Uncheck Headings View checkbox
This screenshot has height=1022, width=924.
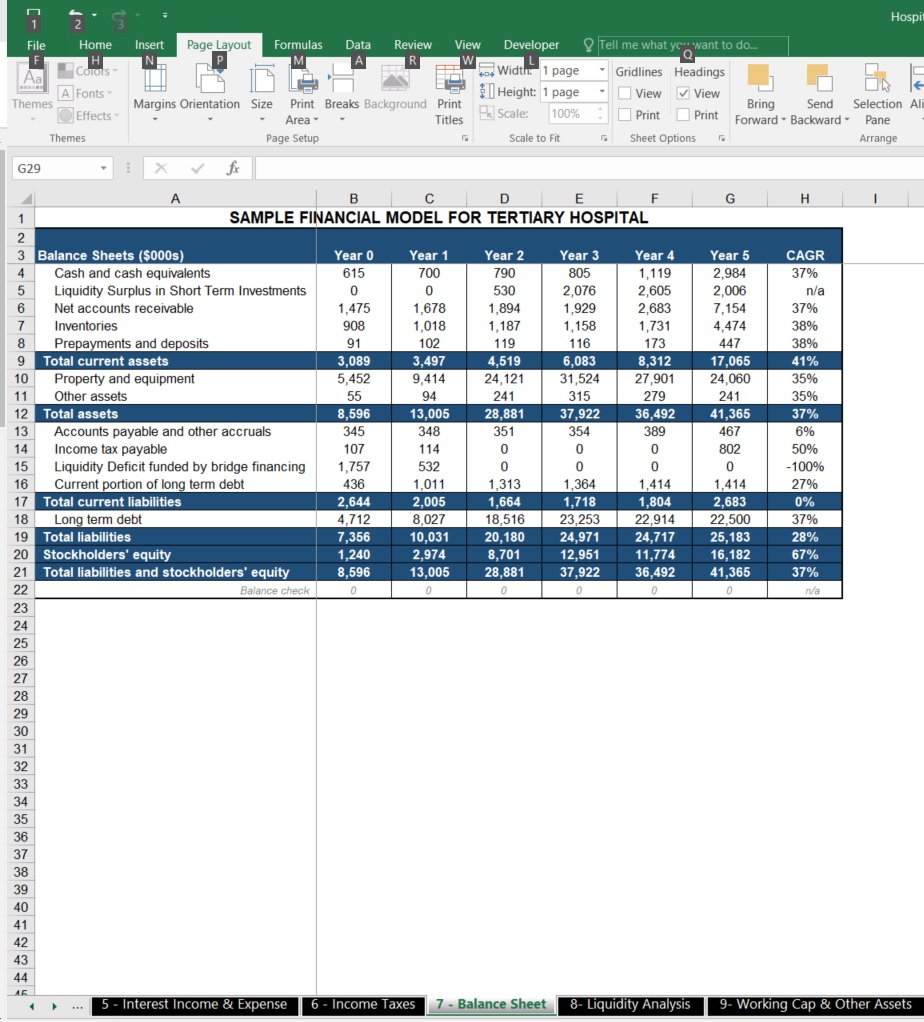[x=683, y=93]
